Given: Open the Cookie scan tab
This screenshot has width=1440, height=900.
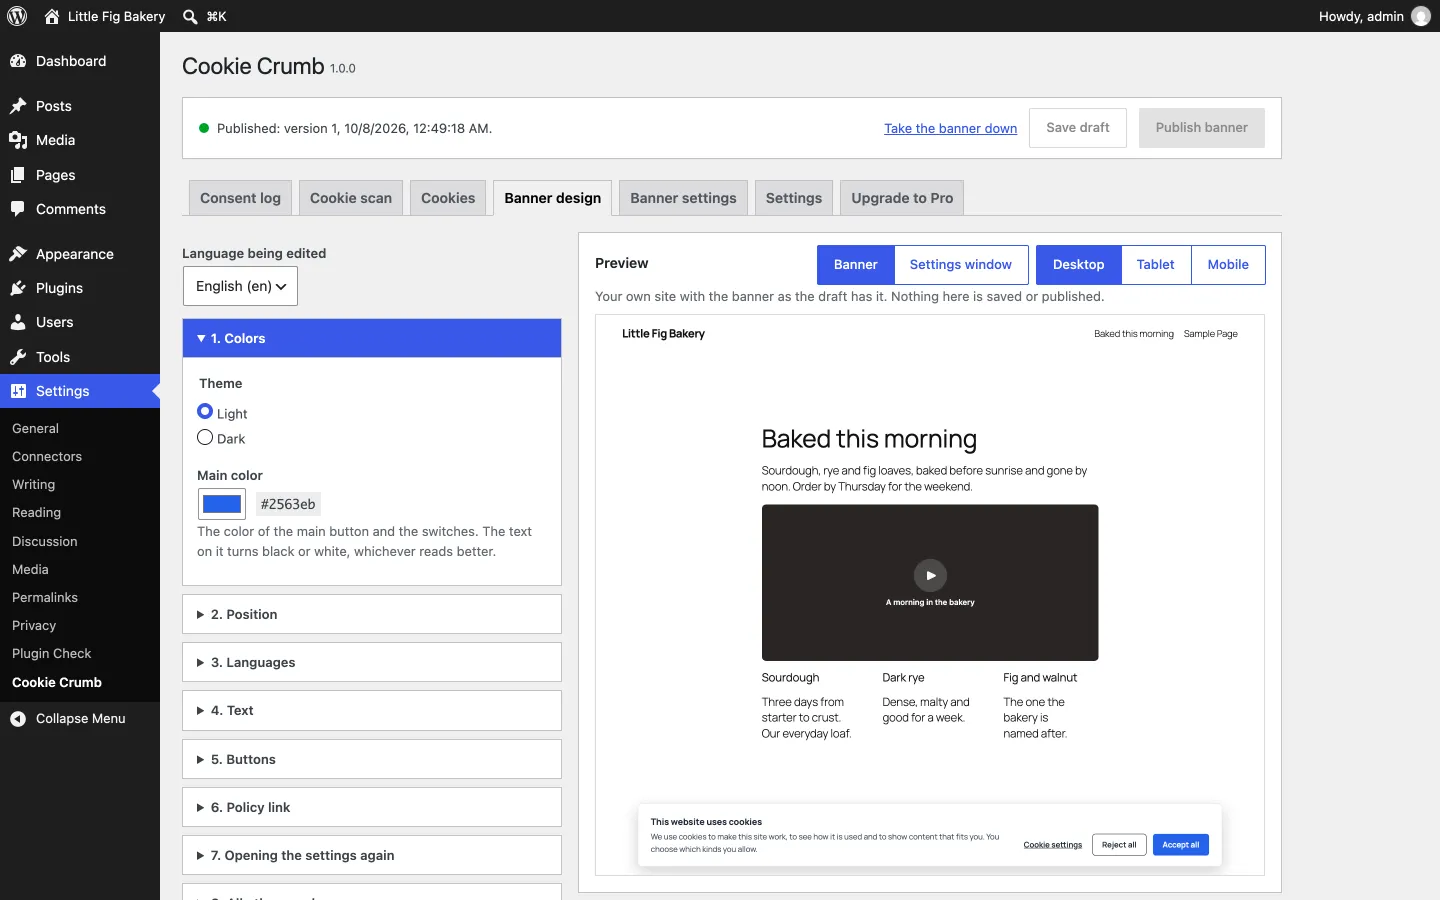Looking at the screenshot, I should click(351, 198).
